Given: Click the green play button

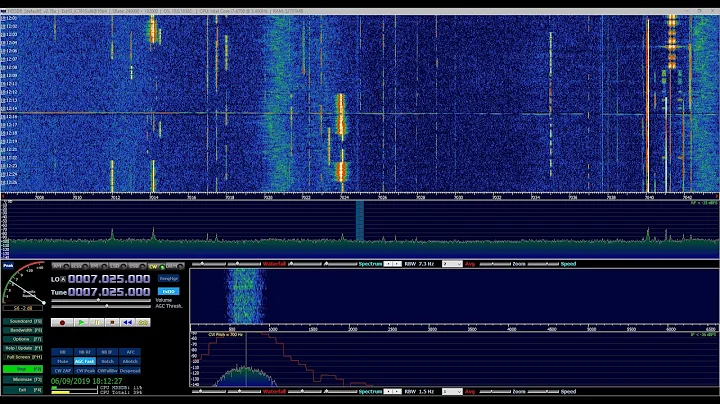Looking at the screenshot, I should point(81,322).
